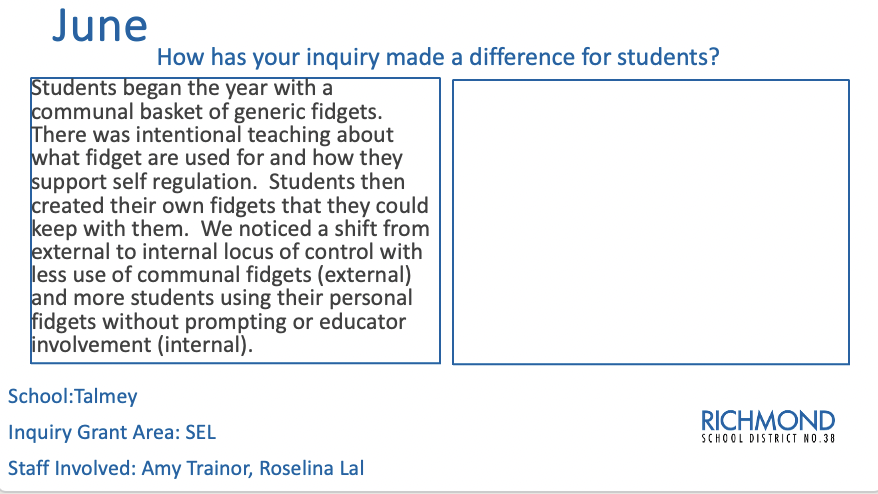
Task: Click the "SCHOOL DISTRICT NO.38" caption under the logo
Action: 768,439
